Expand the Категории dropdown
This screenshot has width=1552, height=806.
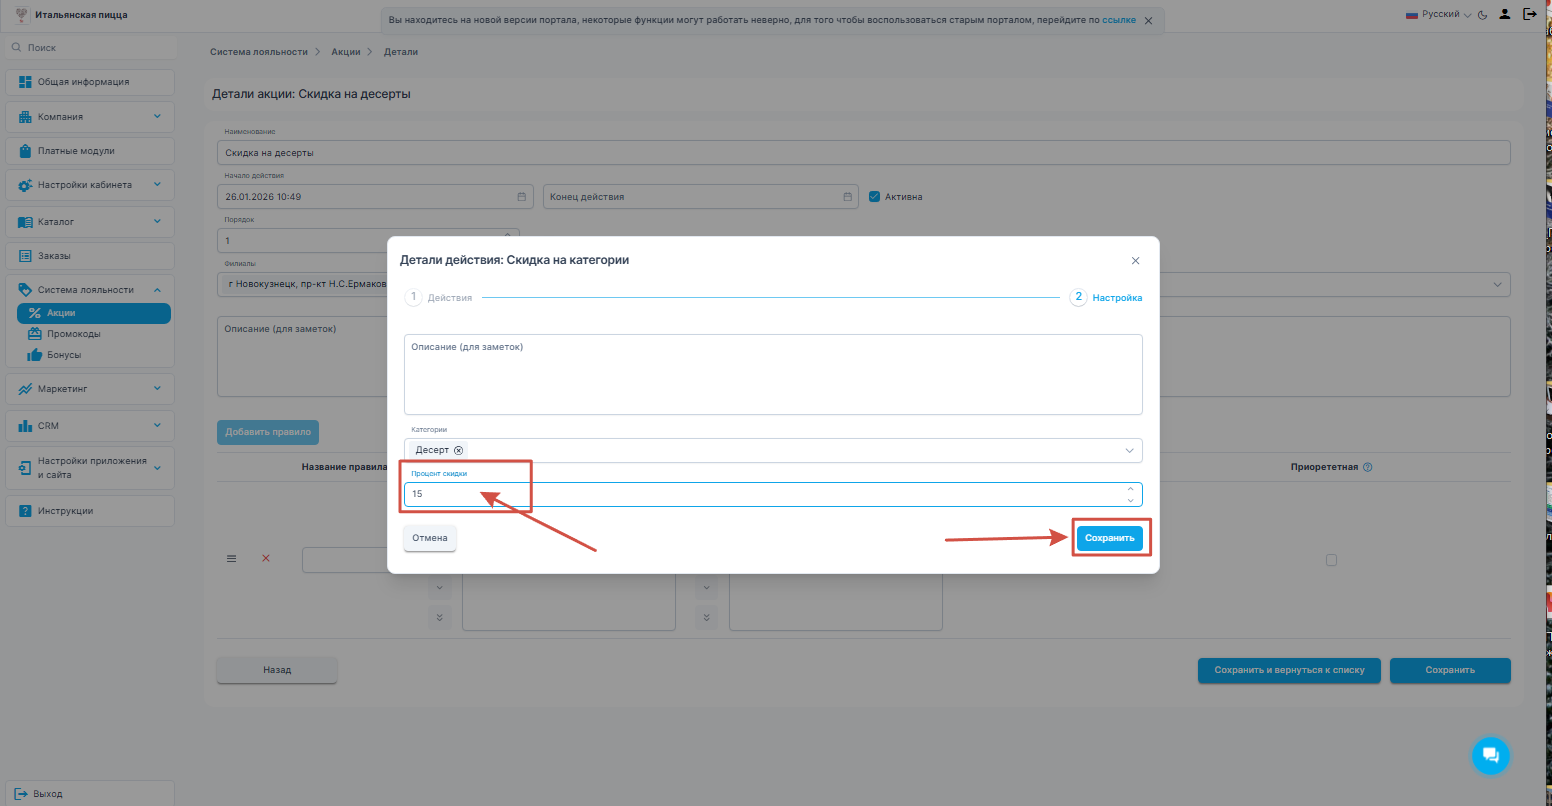pyautogui.click(x=1129, y=451)
